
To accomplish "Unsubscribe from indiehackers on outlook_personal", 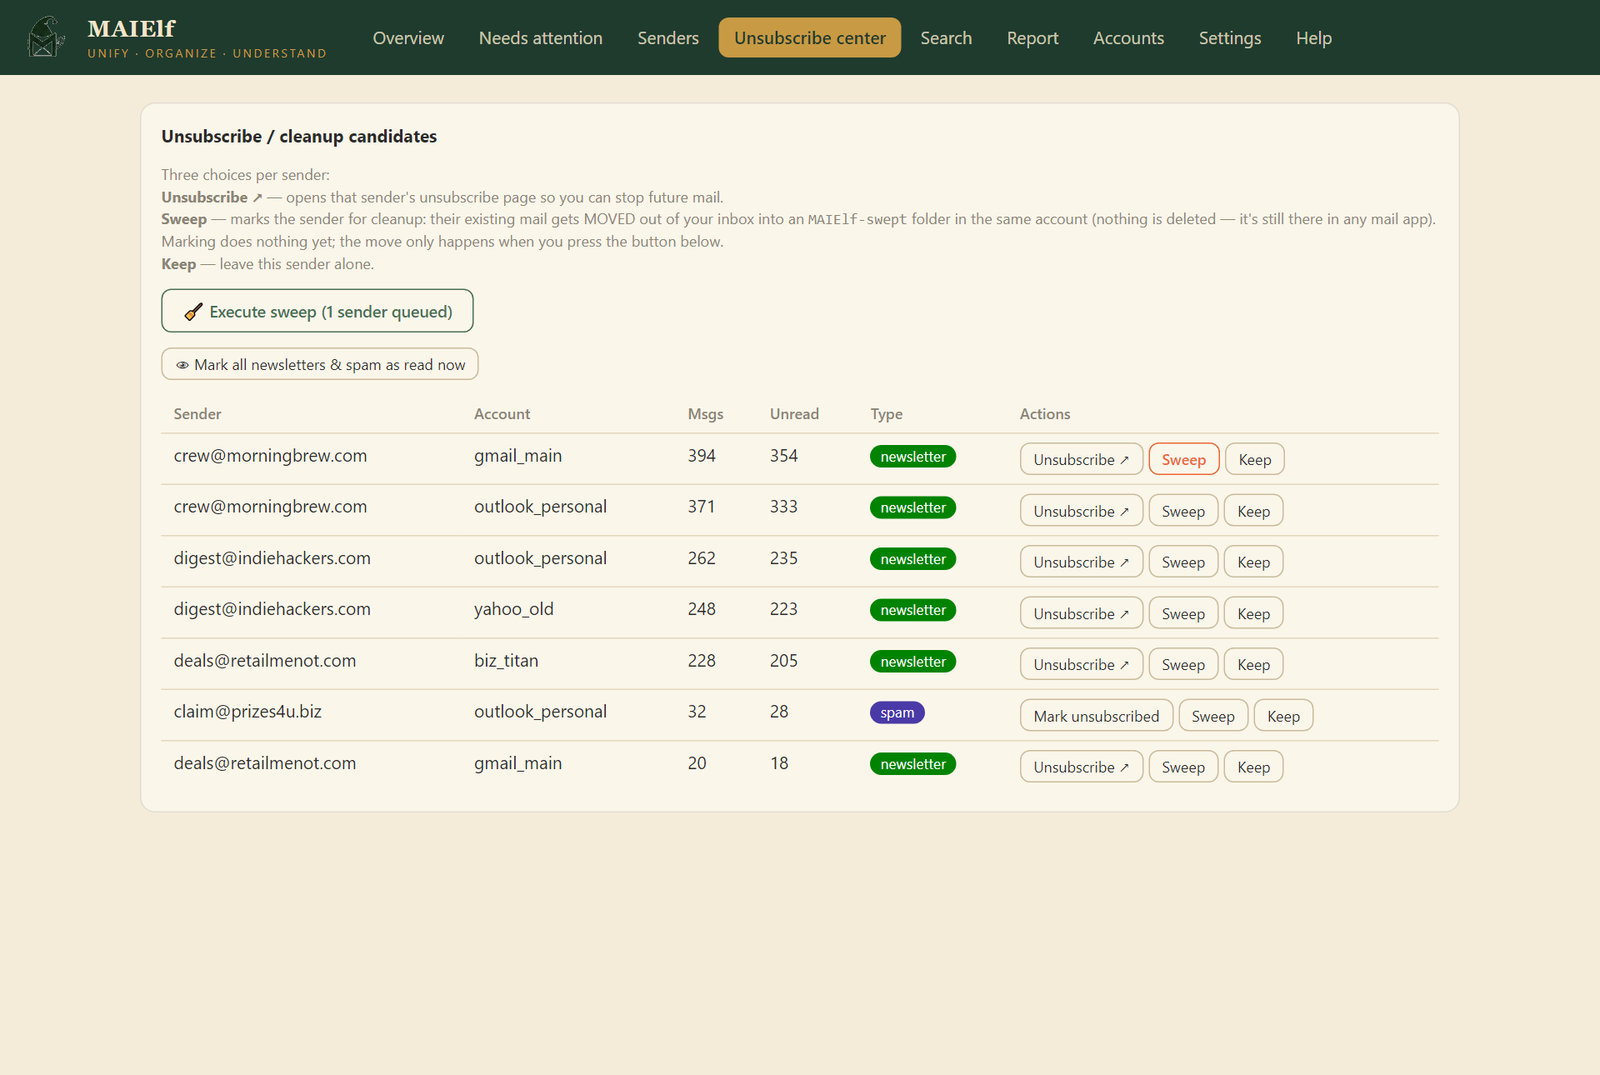I will [1081, 562].
